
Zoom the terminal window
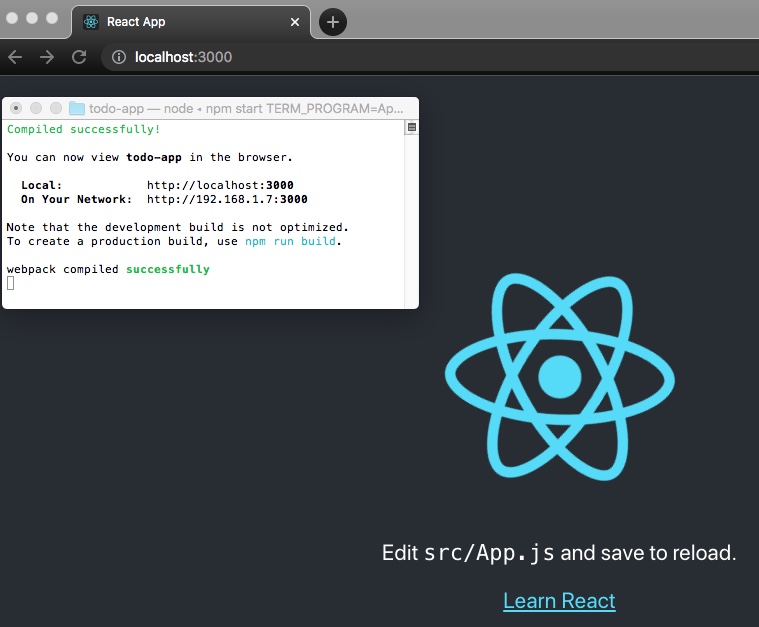56,108
